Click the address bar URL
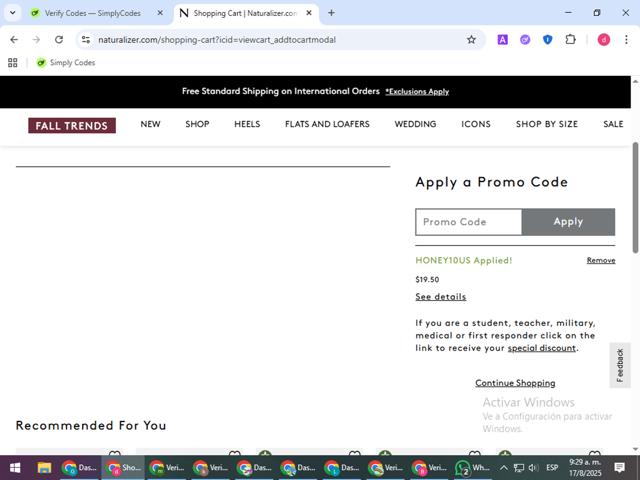The height and width of the screenshot is (480, 640). click(217, 40)
